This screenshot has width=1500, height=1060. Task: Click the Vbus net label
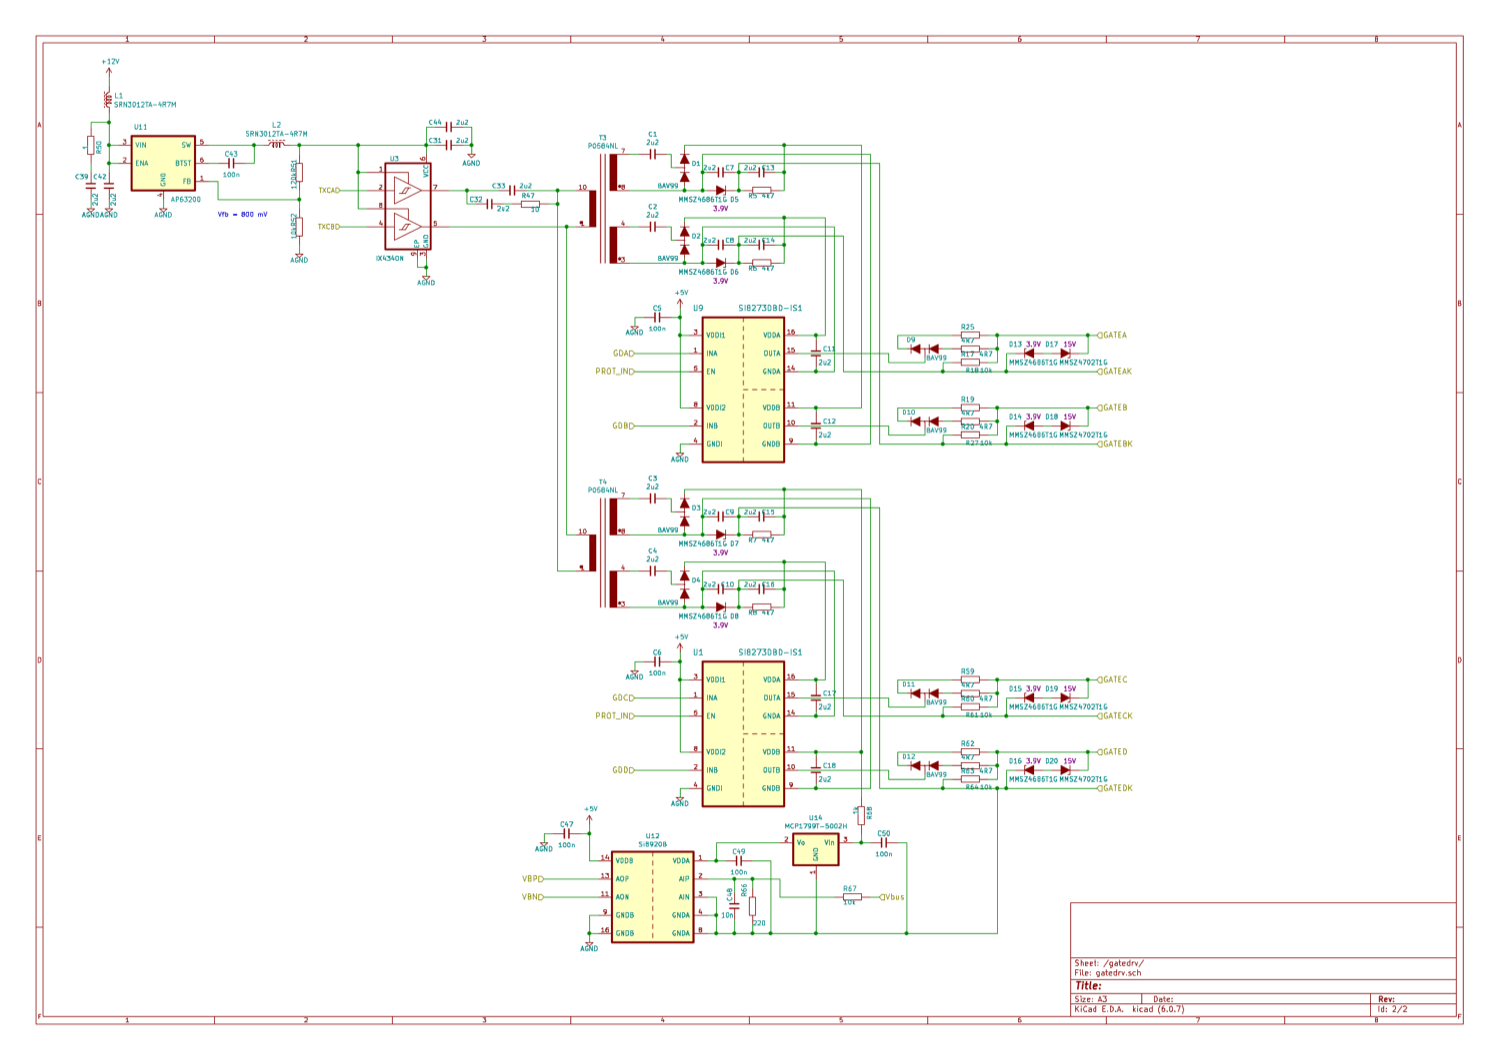[892, 897]
